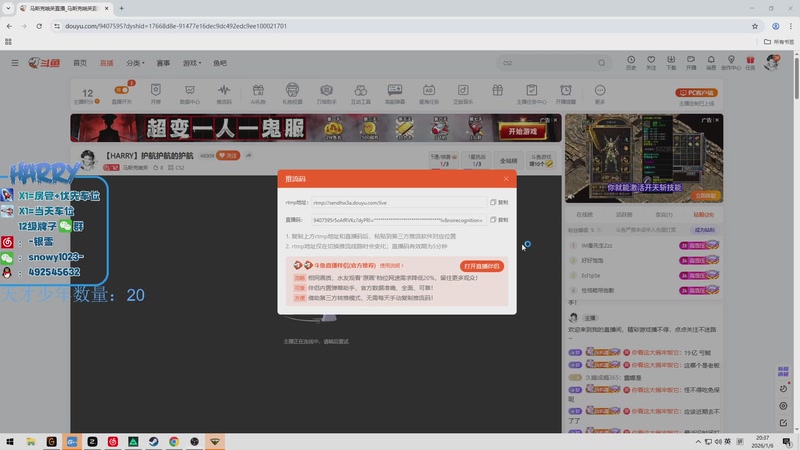Open the 月榜 ranking icon
800x450 pixels.
[x=156, y=93]
